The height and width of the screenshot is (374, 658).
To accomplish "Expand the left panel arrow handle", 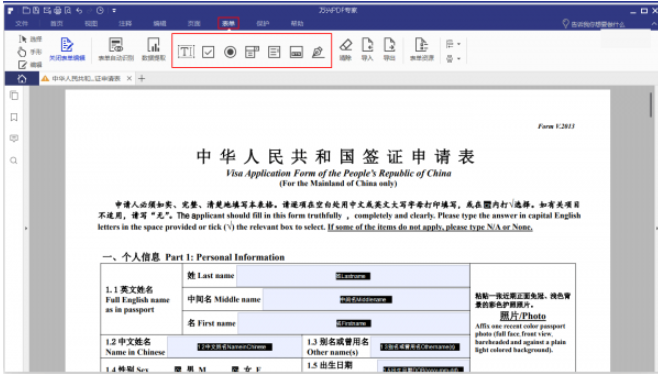I will [26, 228].
